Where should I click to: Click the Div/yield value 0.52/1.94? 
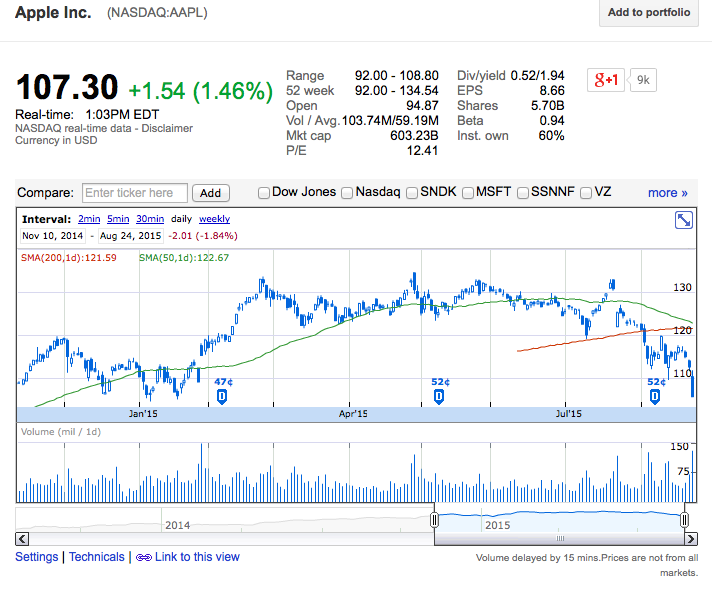click(537, 75)
